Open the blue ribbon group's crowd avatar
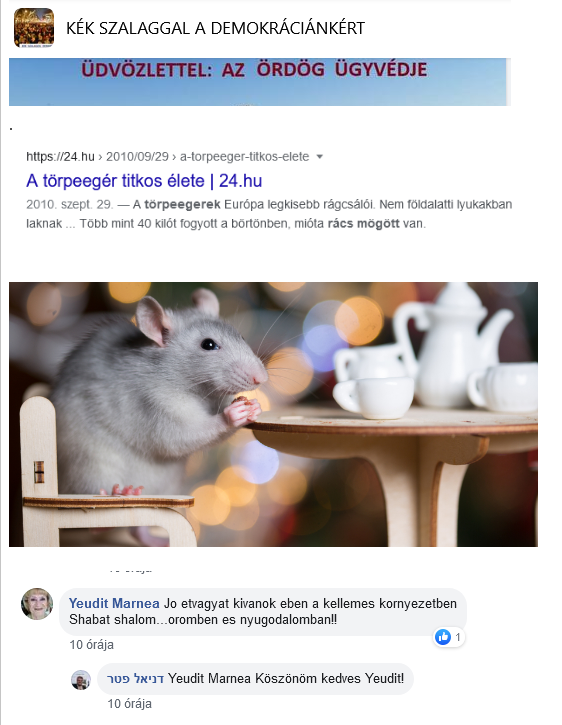 (34, 28)
